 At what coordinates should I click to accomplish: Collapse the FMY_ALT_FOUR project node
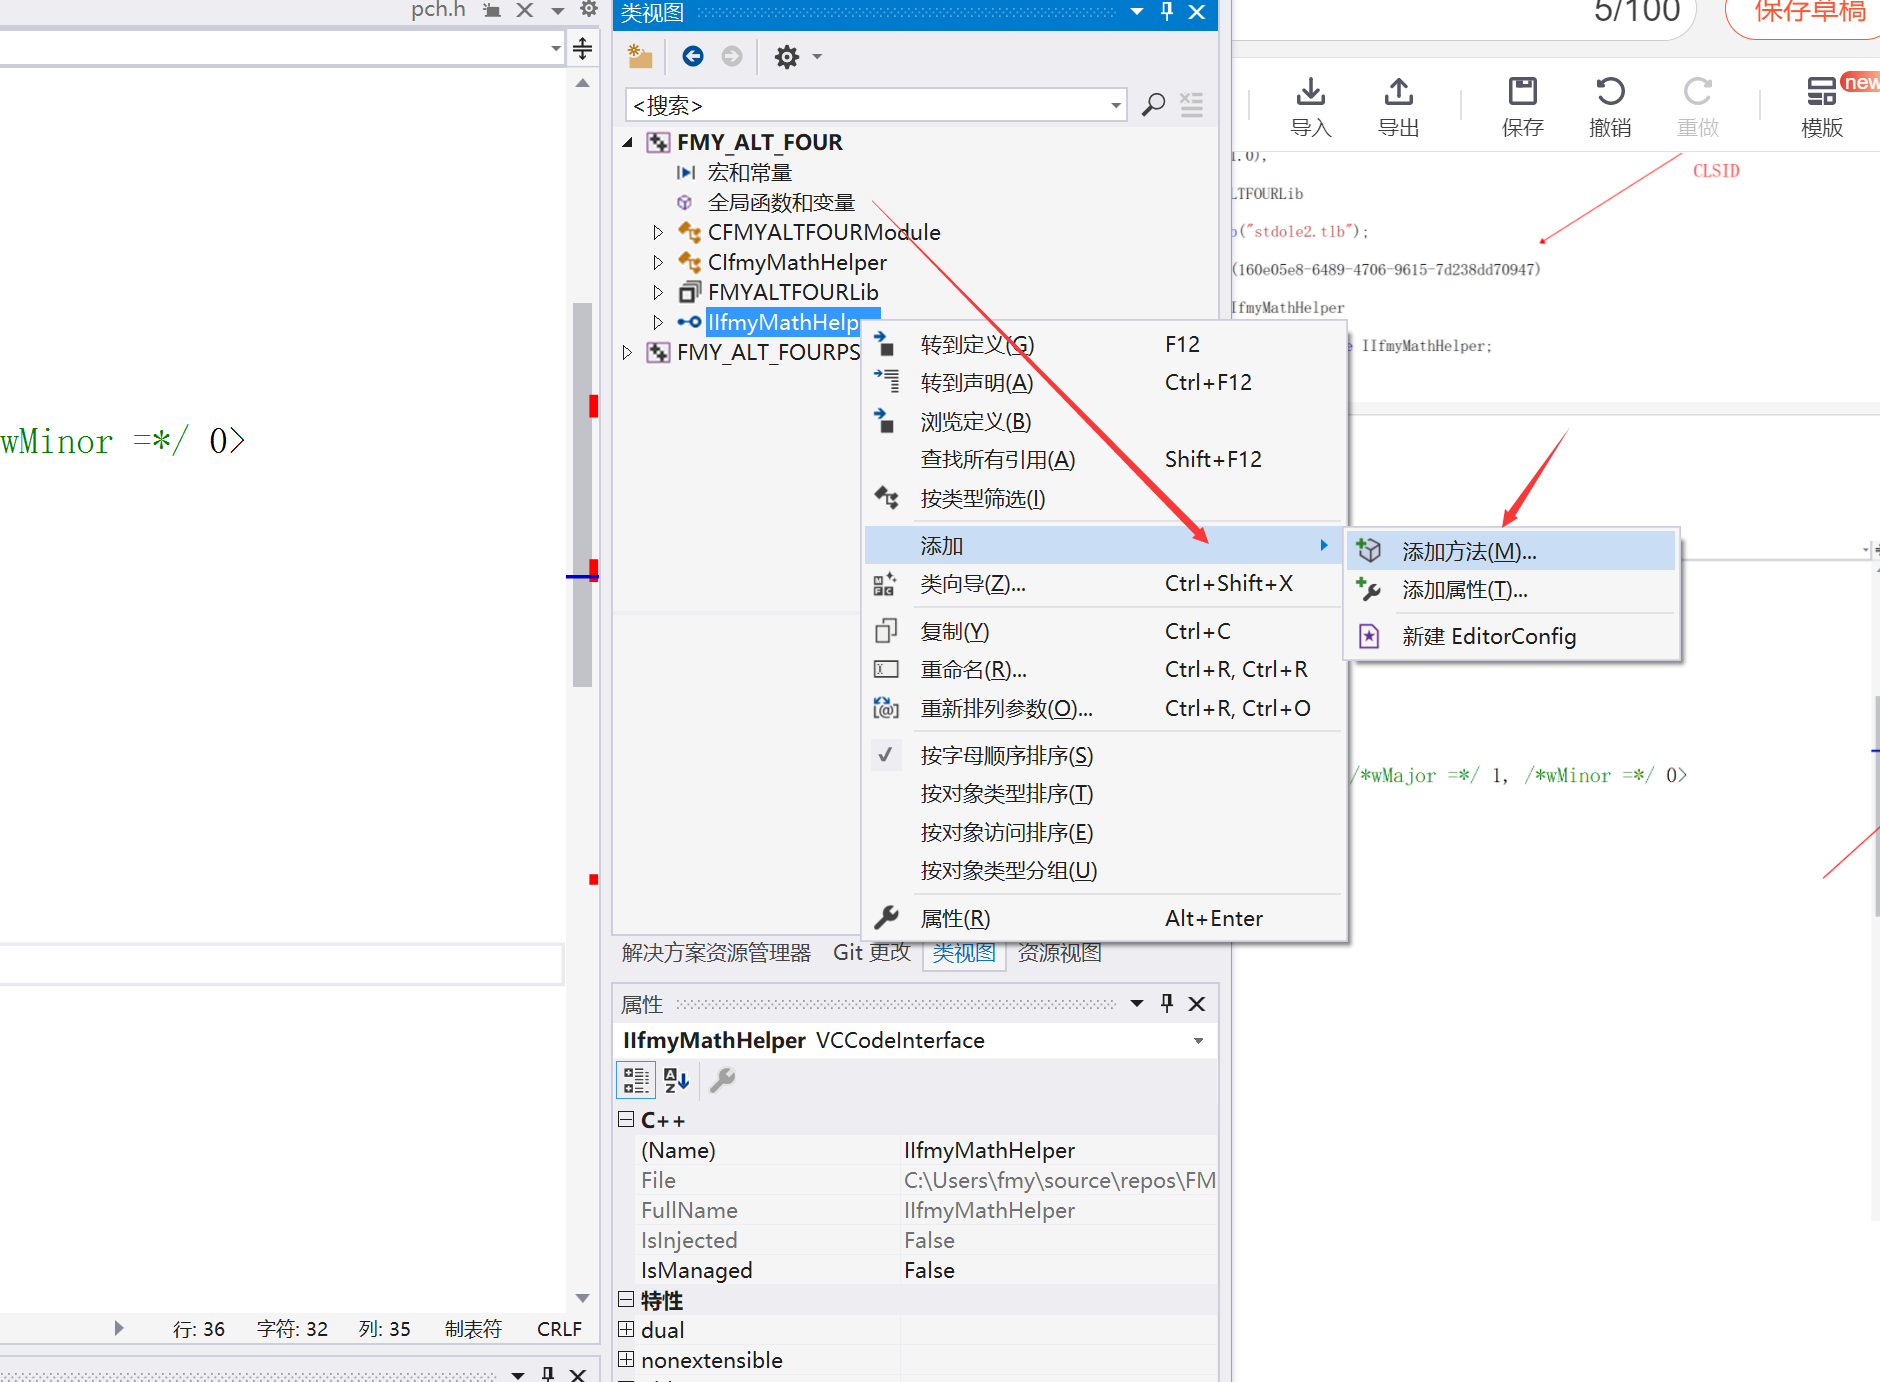[628, 143]
